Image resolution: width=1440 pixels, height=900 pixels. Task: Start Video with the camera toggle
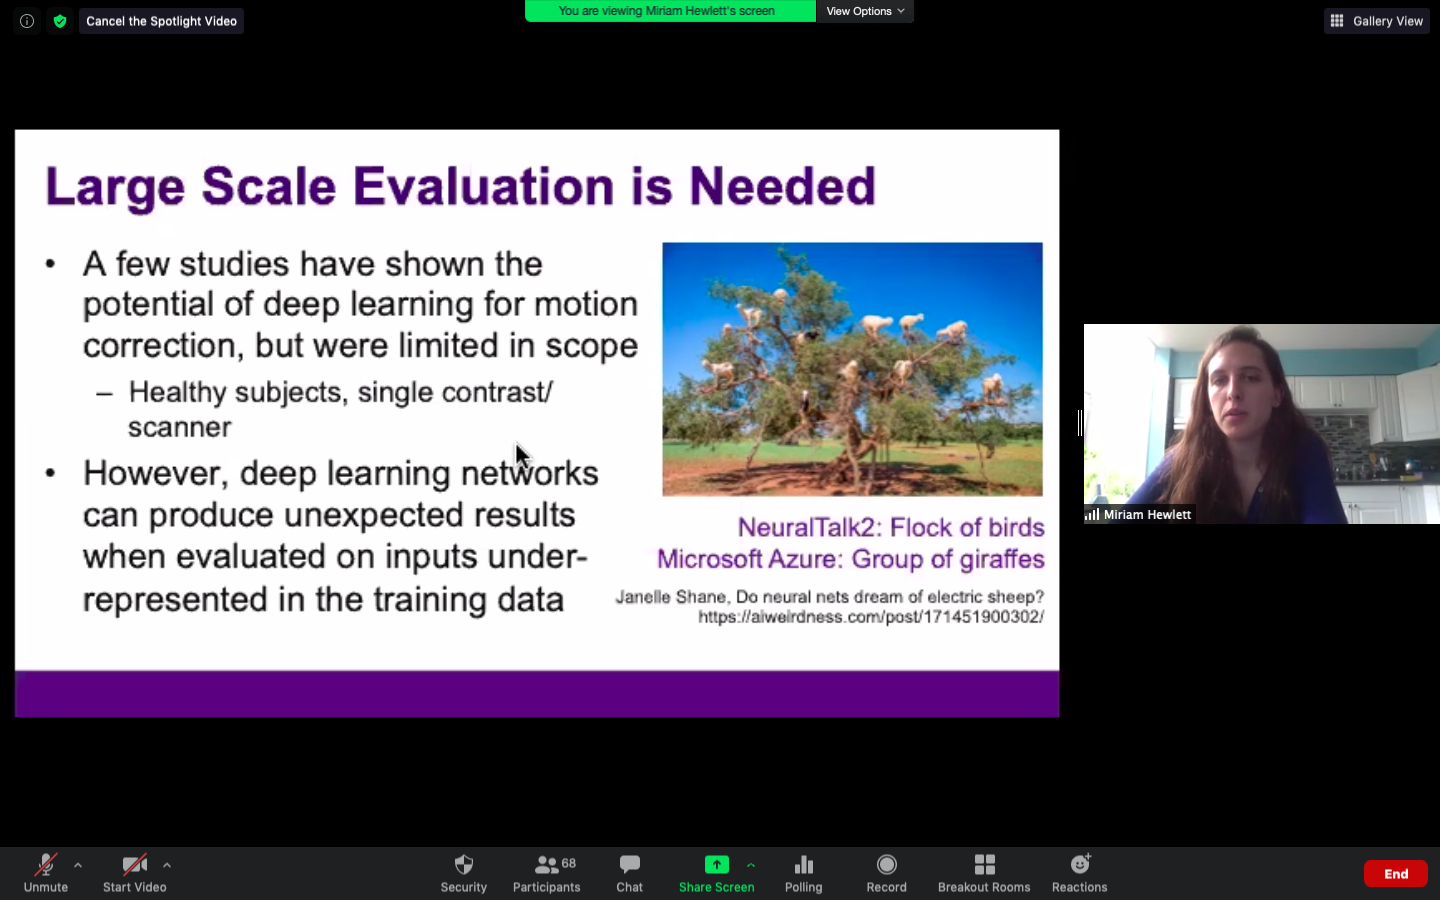[x=134, y=872]
